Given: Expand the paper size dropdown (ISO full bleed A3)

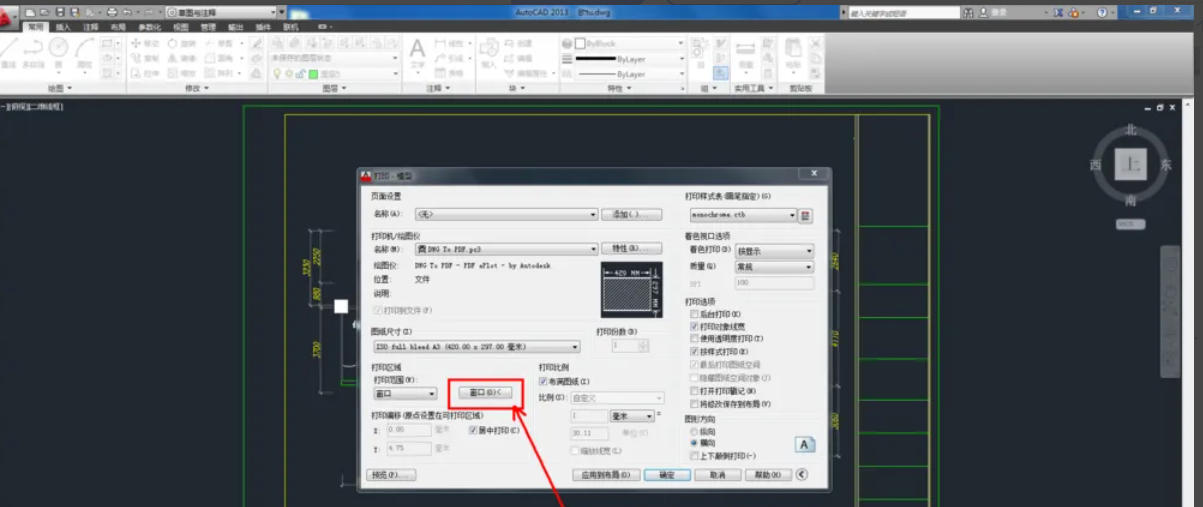Looking at the screenshot, I should (x=574, y=346).
